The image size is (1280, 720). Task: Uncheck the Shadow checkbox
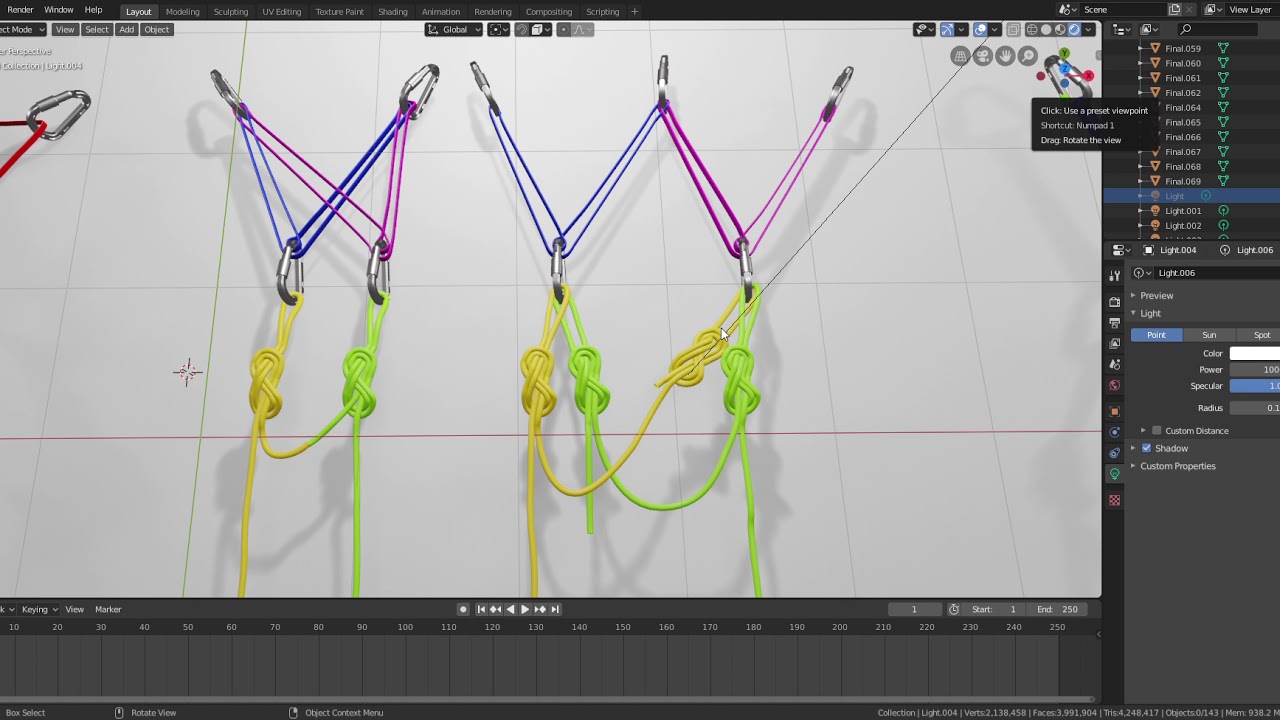point(1146,448)
